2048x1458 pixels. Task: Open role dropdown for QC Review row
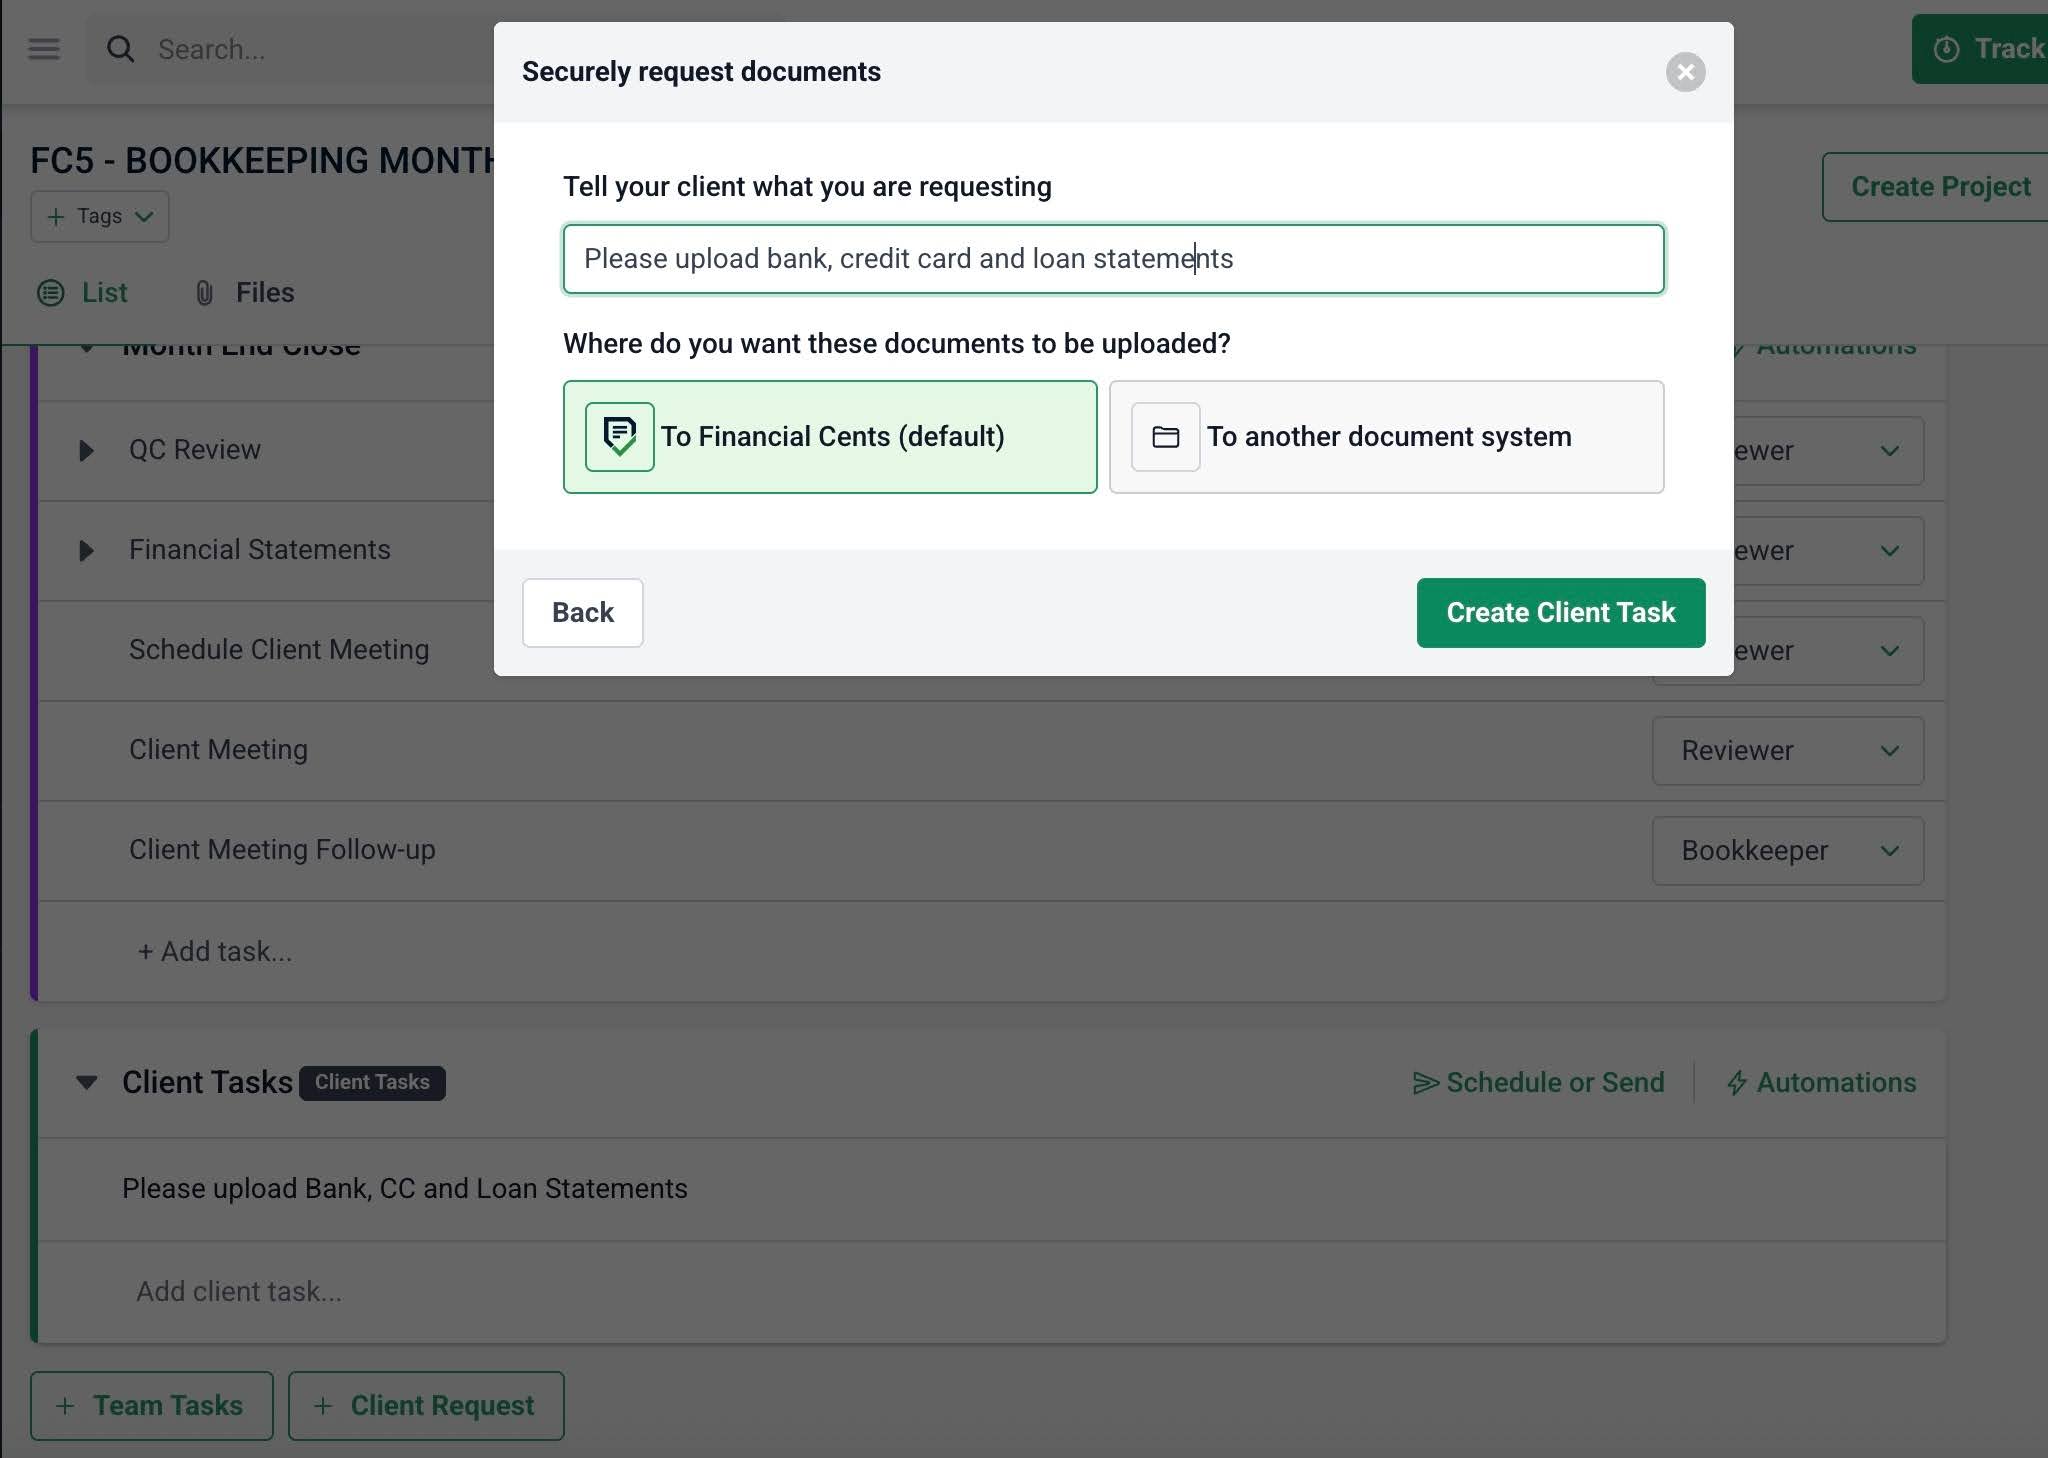click(x=1828, y=451)
